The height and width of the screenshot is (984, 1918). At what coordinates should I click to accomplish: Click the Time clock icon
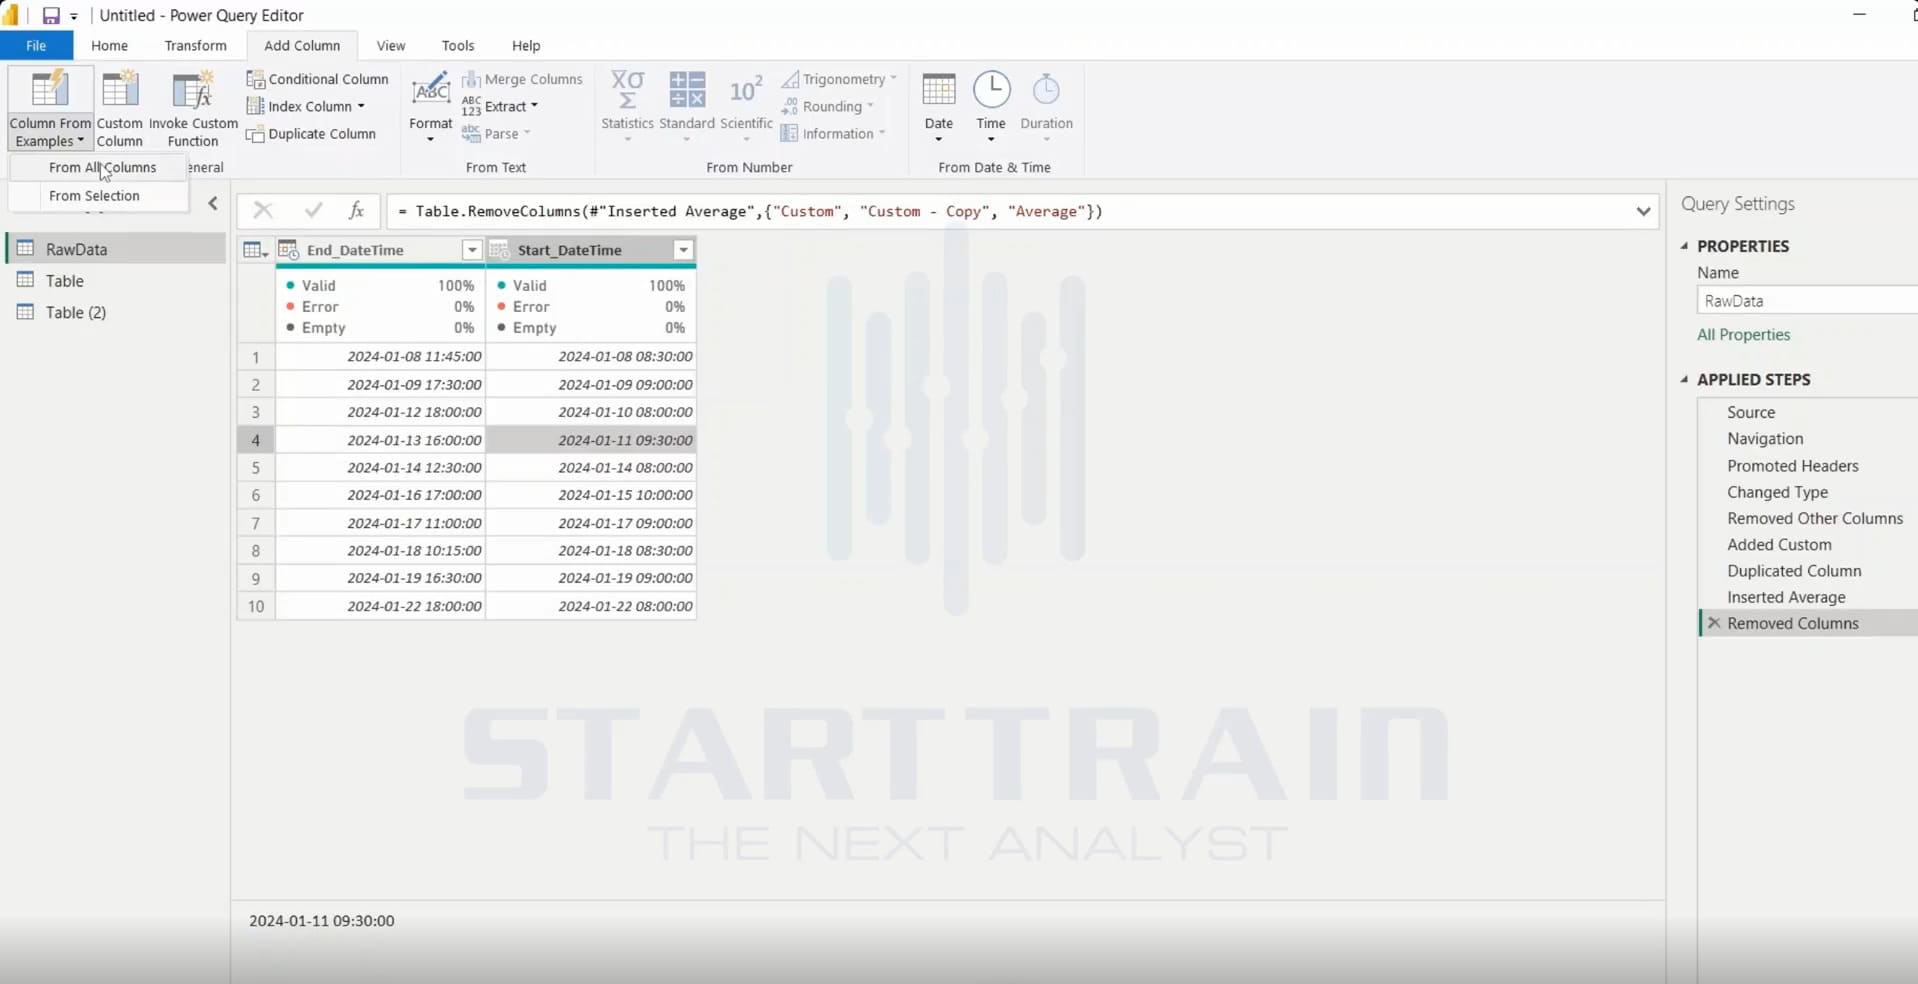click(991, 90)
